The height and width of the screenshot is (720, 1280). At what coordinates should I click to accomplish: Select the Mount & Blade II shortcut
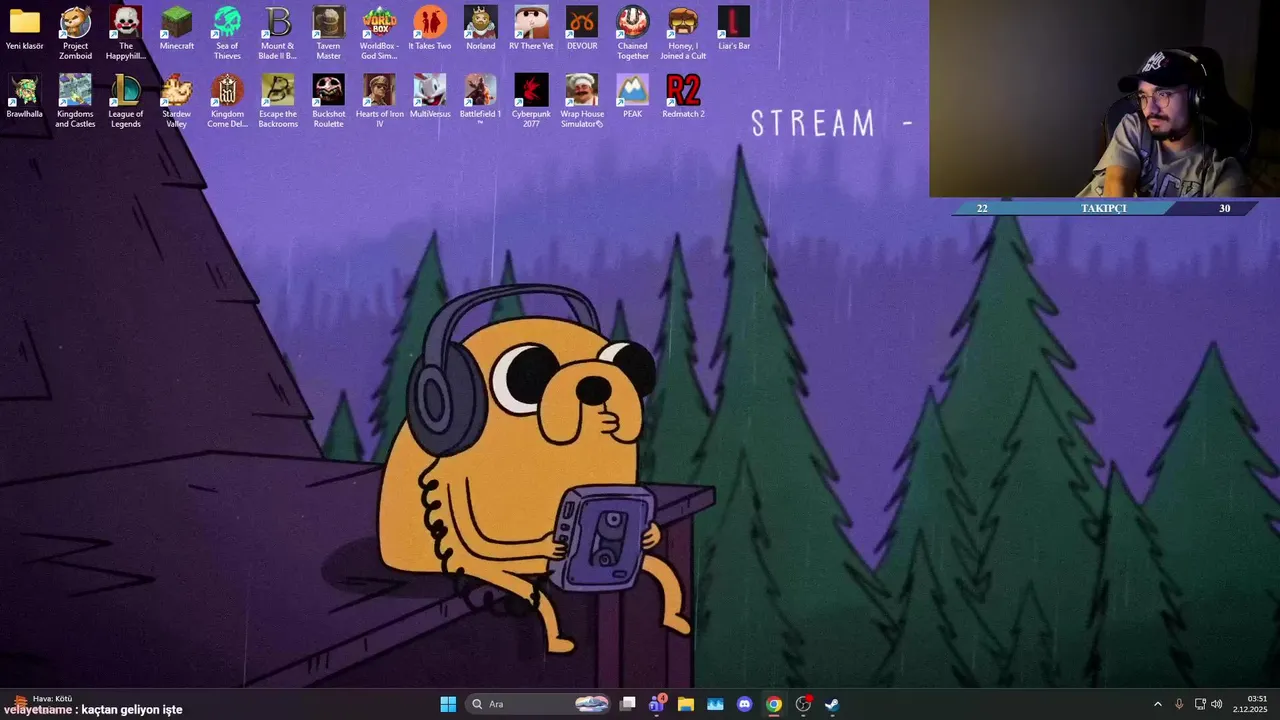pyautogui.click(x=278, y=33)
